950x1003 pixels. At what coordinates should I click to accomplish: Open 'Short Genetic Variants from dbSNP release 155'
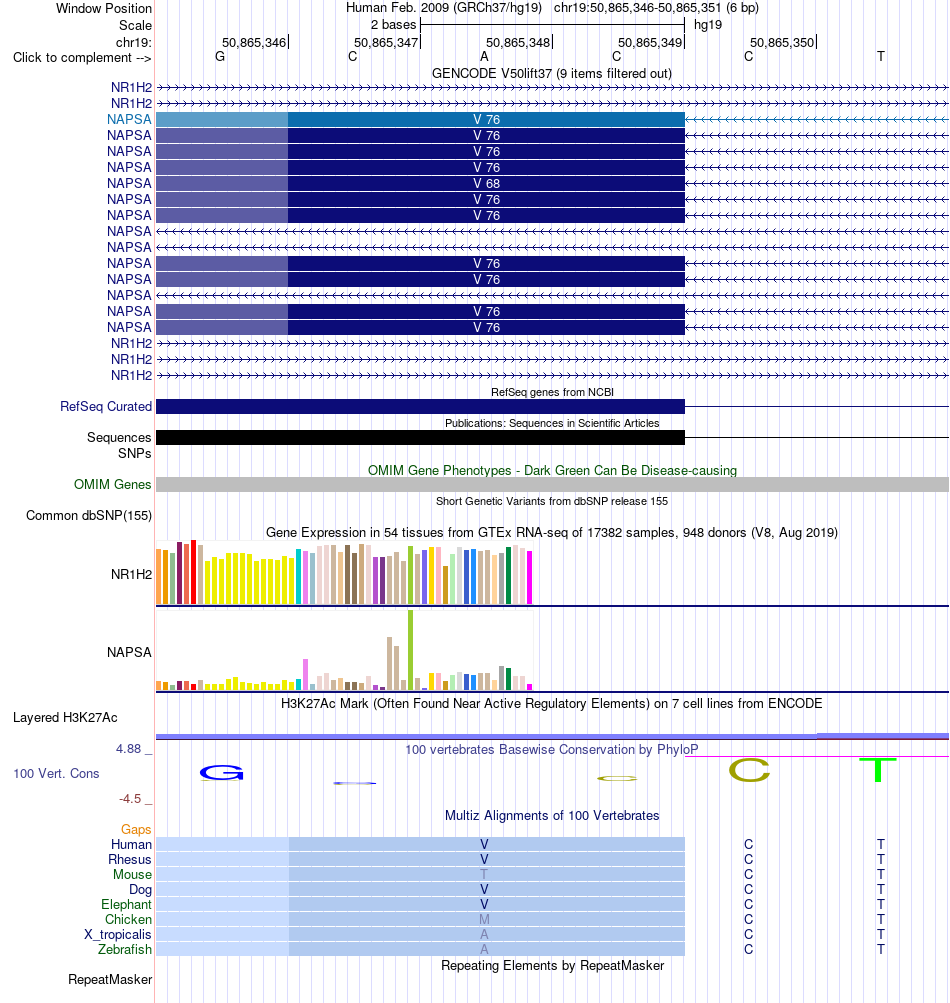pyautogui.click(x=551, y=501)
